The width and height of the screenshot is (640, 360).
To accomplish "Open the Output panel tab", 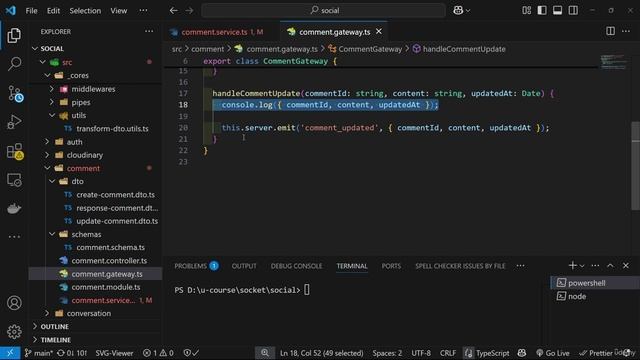I will (x=244, y=266).
